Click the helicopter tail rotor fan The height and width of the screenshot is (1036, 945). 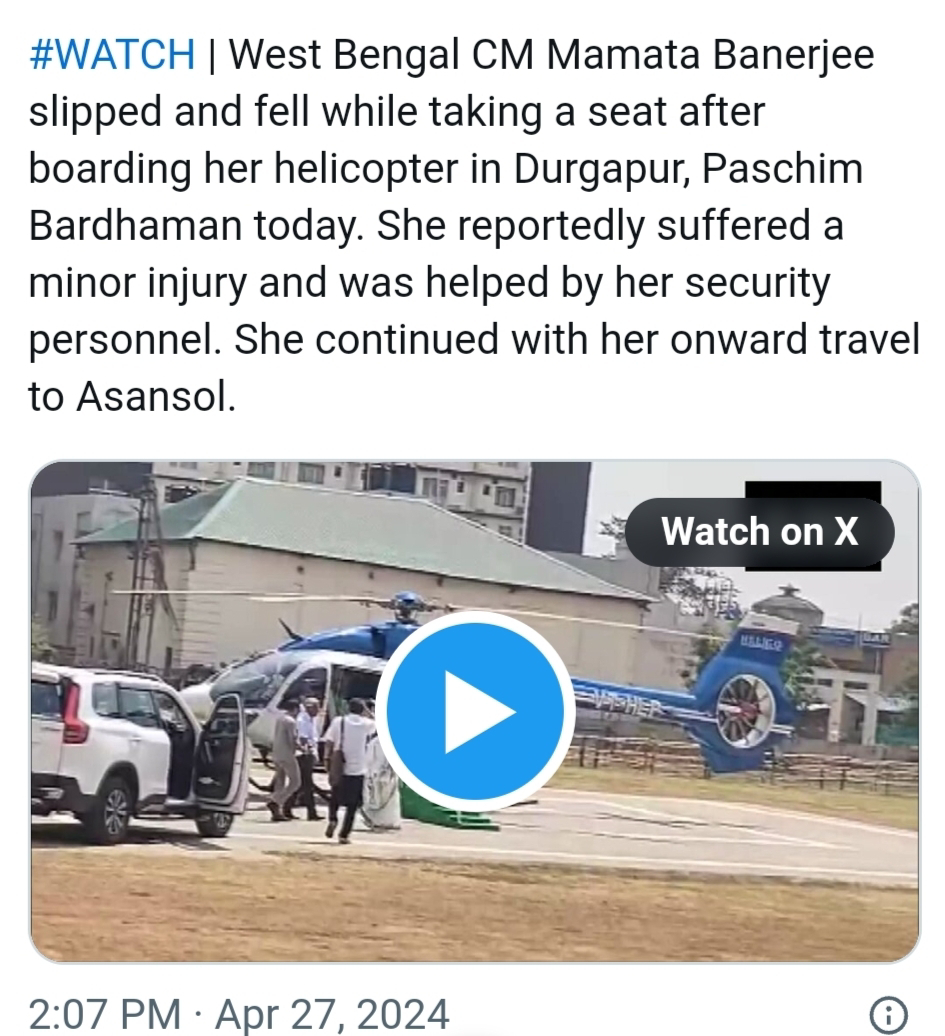click(x=745, y=712)
